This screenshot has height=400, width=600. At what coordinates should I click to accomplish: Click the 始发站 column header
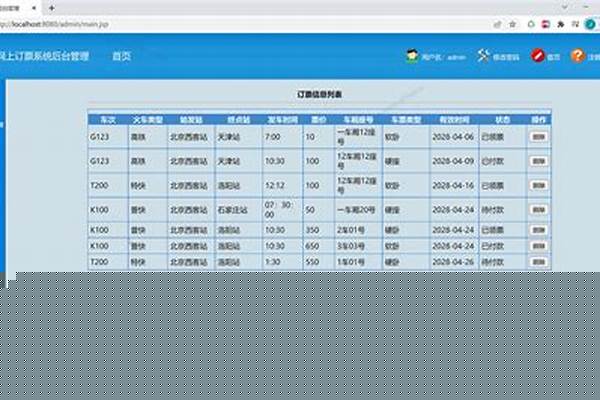191,120
